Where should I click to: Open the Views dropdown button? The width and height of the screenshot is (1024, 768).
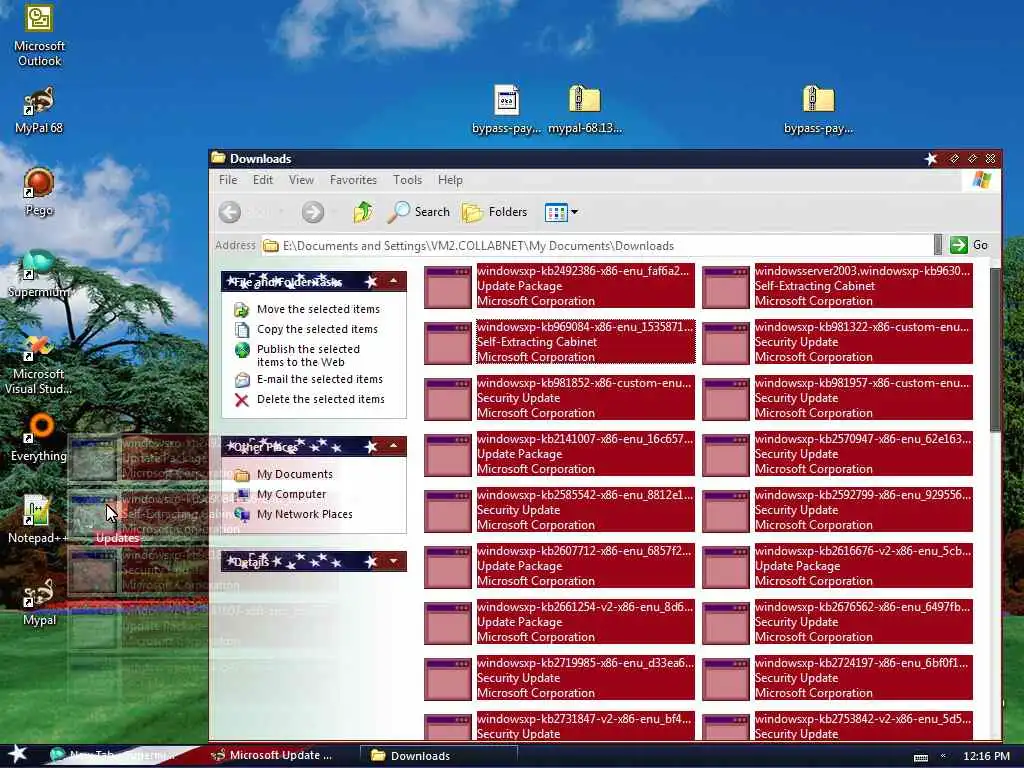tap(561, 212)
